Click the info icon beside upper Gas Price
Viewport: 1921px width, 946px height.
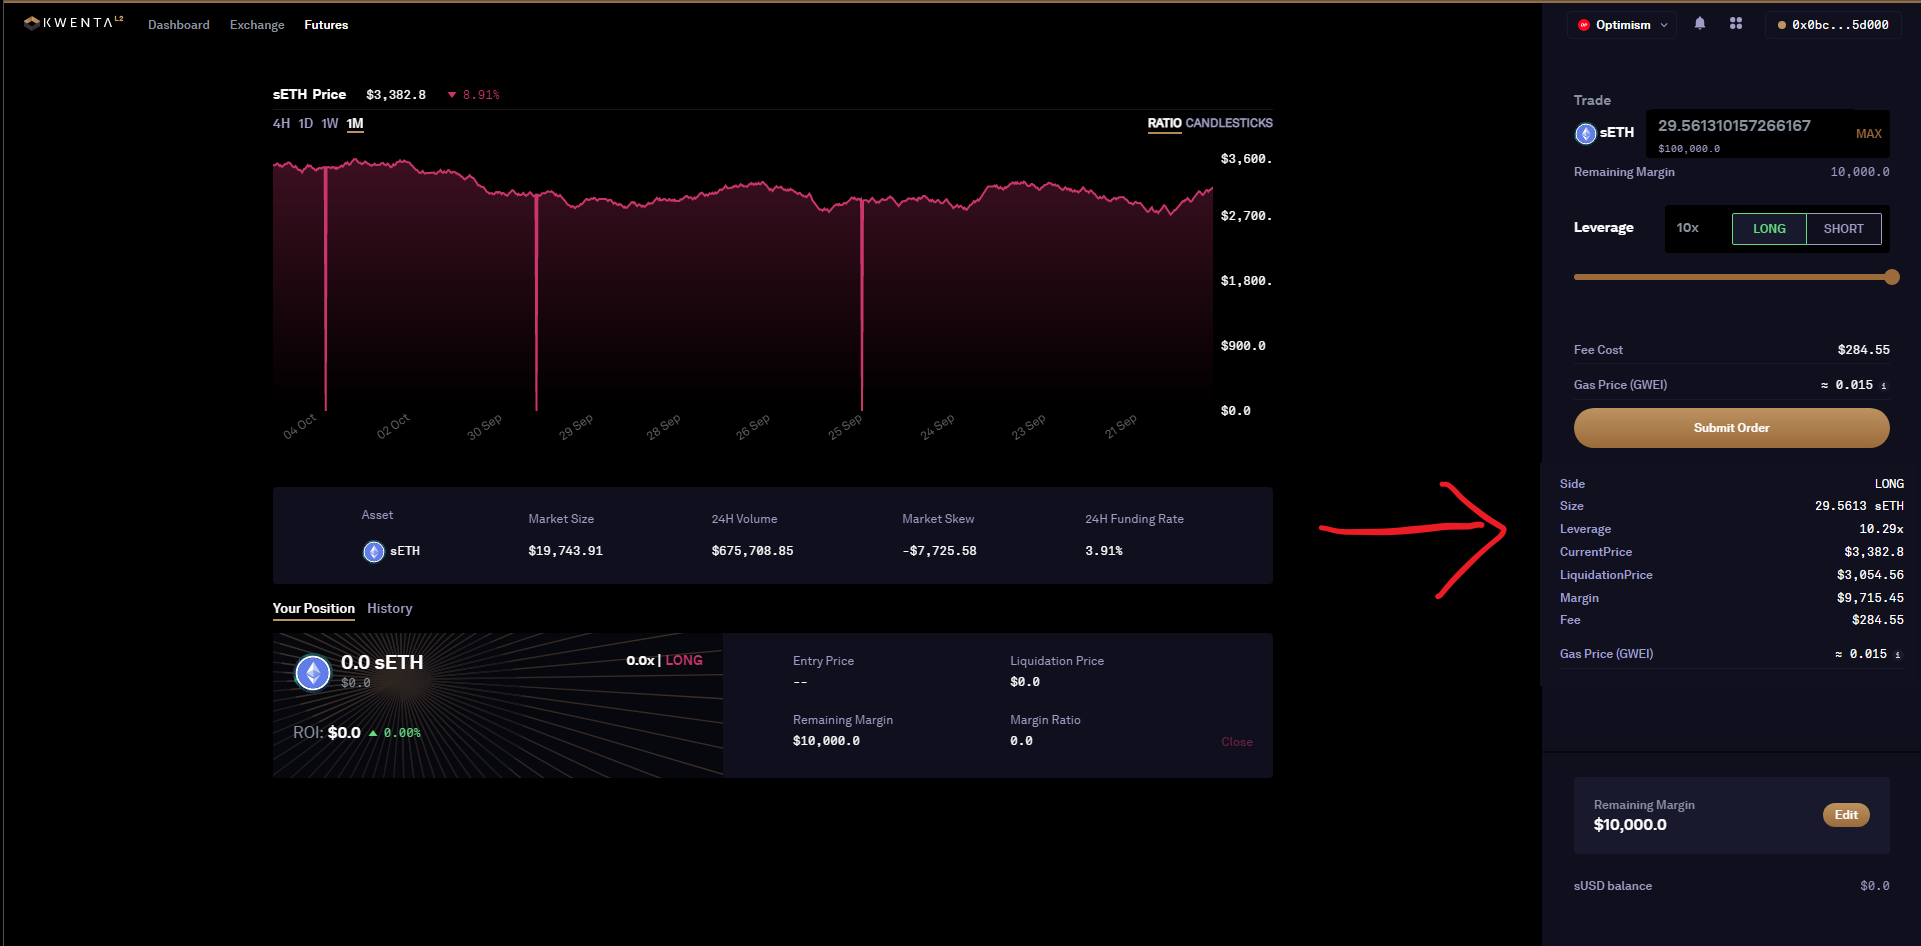[1884, 386]
